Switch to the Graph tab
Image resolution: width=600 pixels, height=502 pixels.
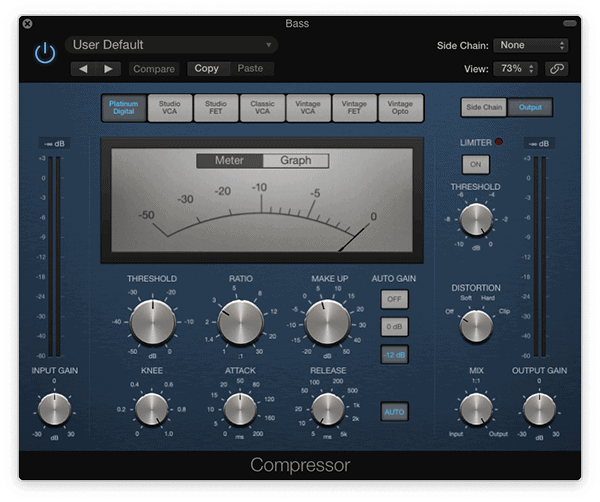pos(295,160)
